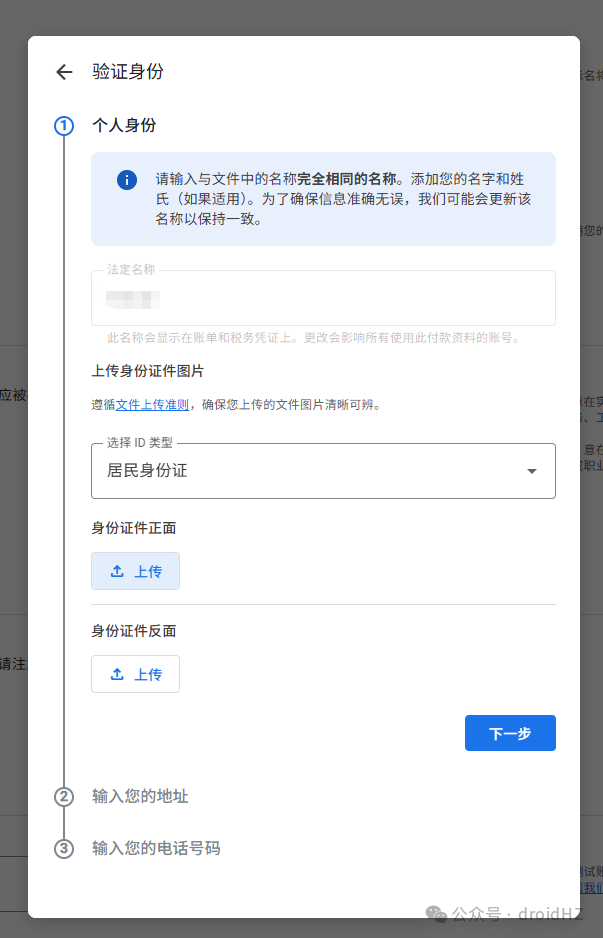Viewport: 603px width, 938px height.
Task: Click the 验证身份 dialog title
Action: tap(127, 72)
